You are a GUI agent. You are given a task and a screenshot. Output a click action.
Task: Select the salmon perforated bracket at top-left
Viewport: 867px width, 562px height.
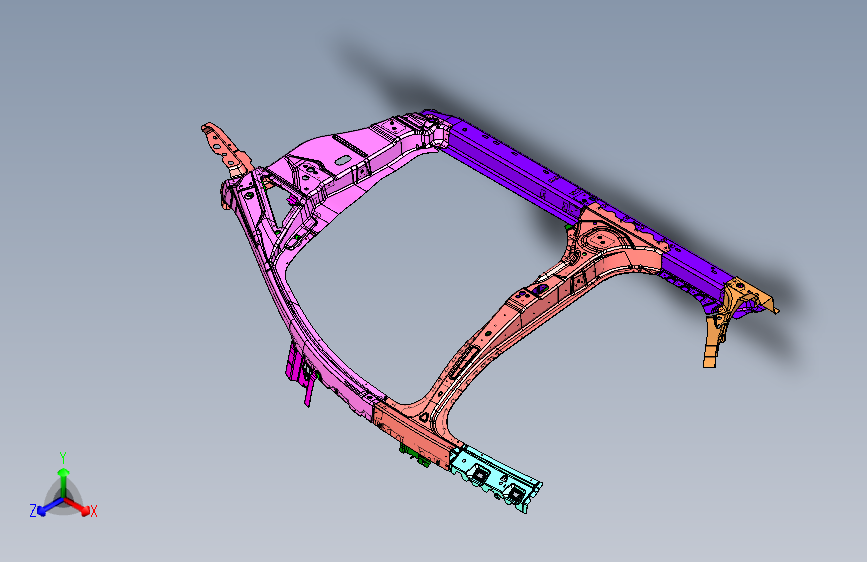coord(226,148)
